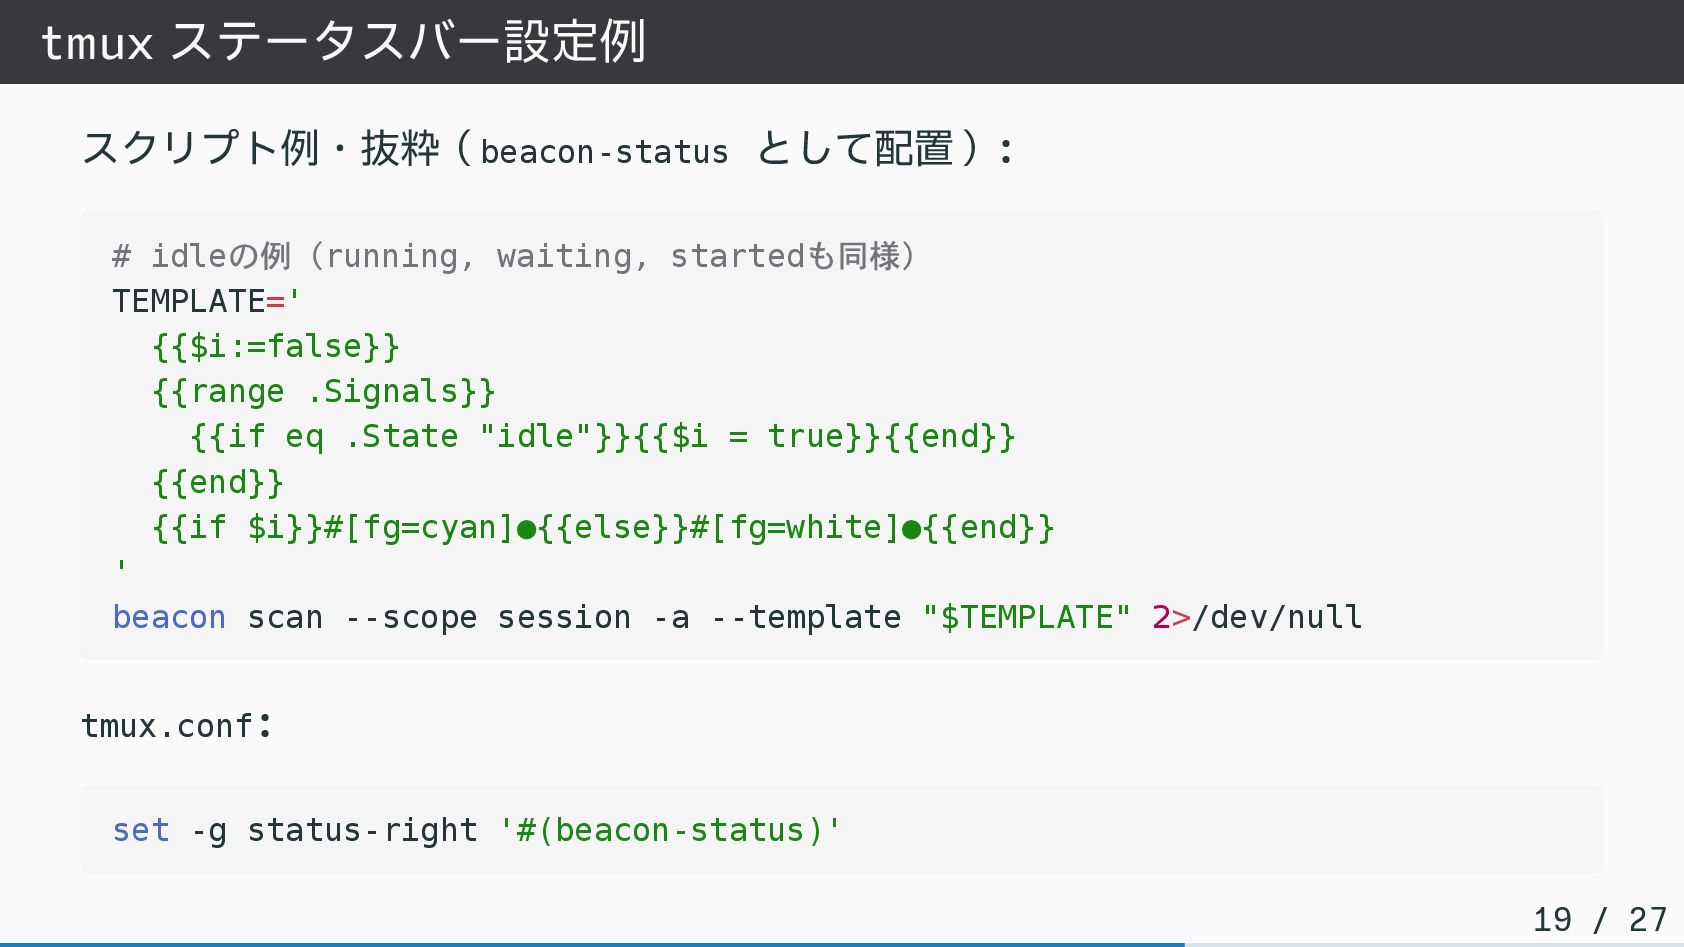Click the dot symbol after "#[fg=white]"

click(911, 528)
